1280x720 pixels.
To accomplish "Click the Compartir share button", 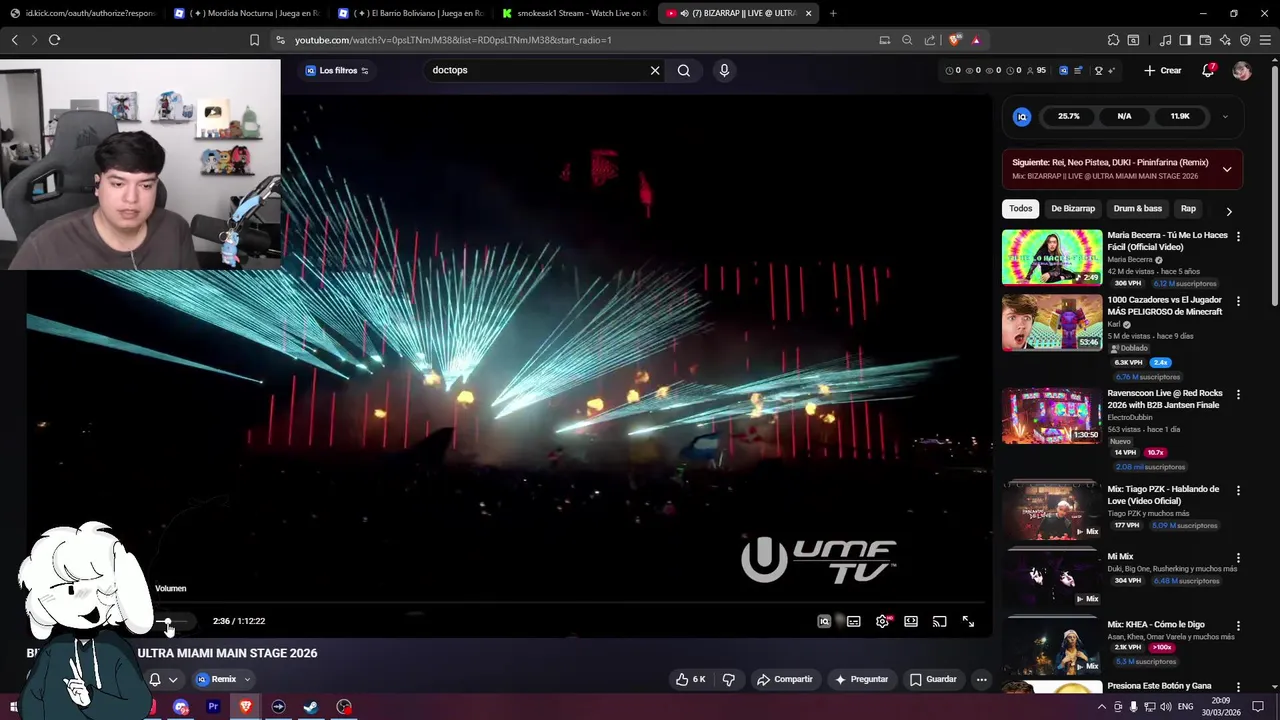I will (x=784, y=679).
